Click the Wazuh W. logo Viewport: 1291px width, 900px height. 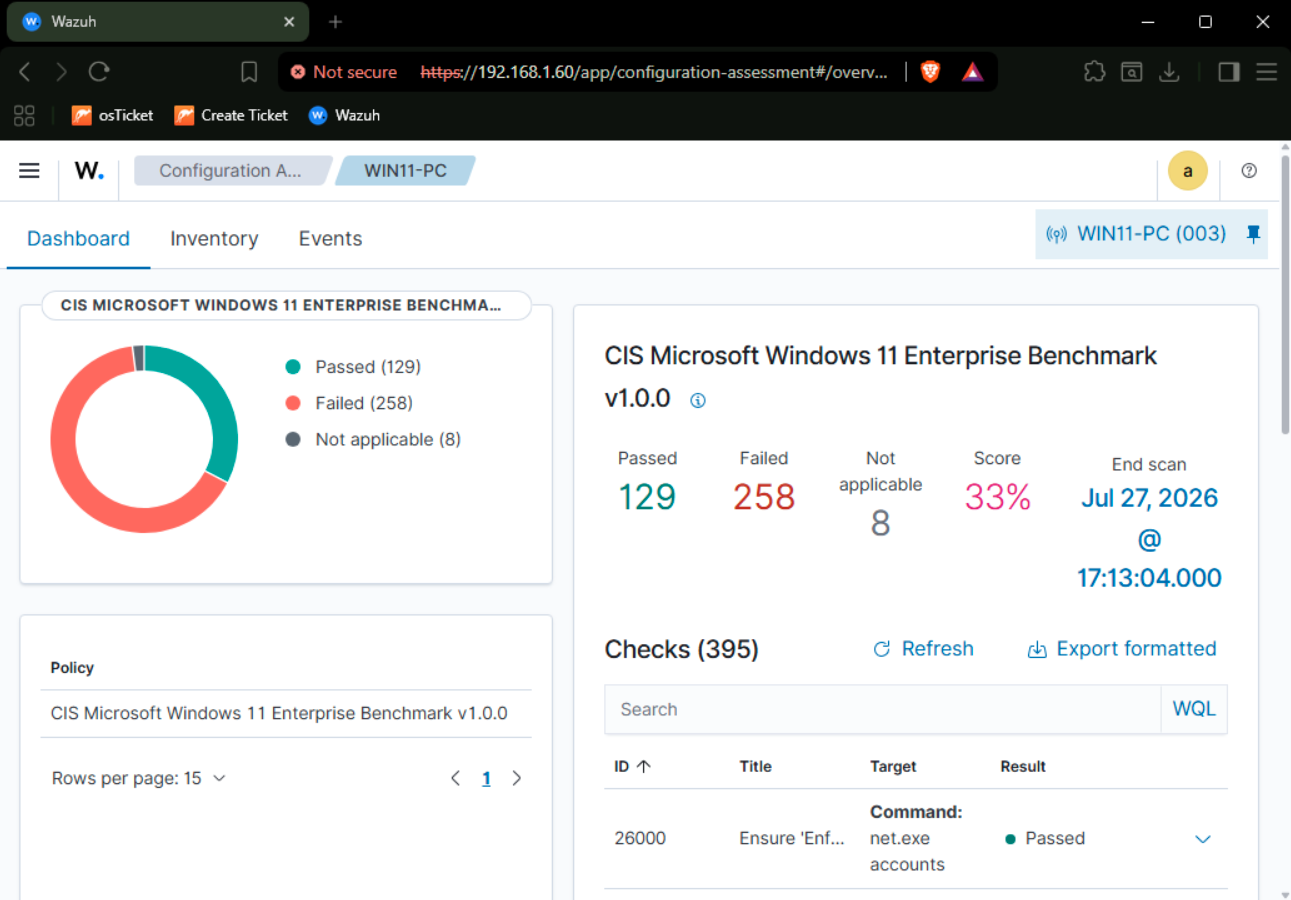click(89, 171)
